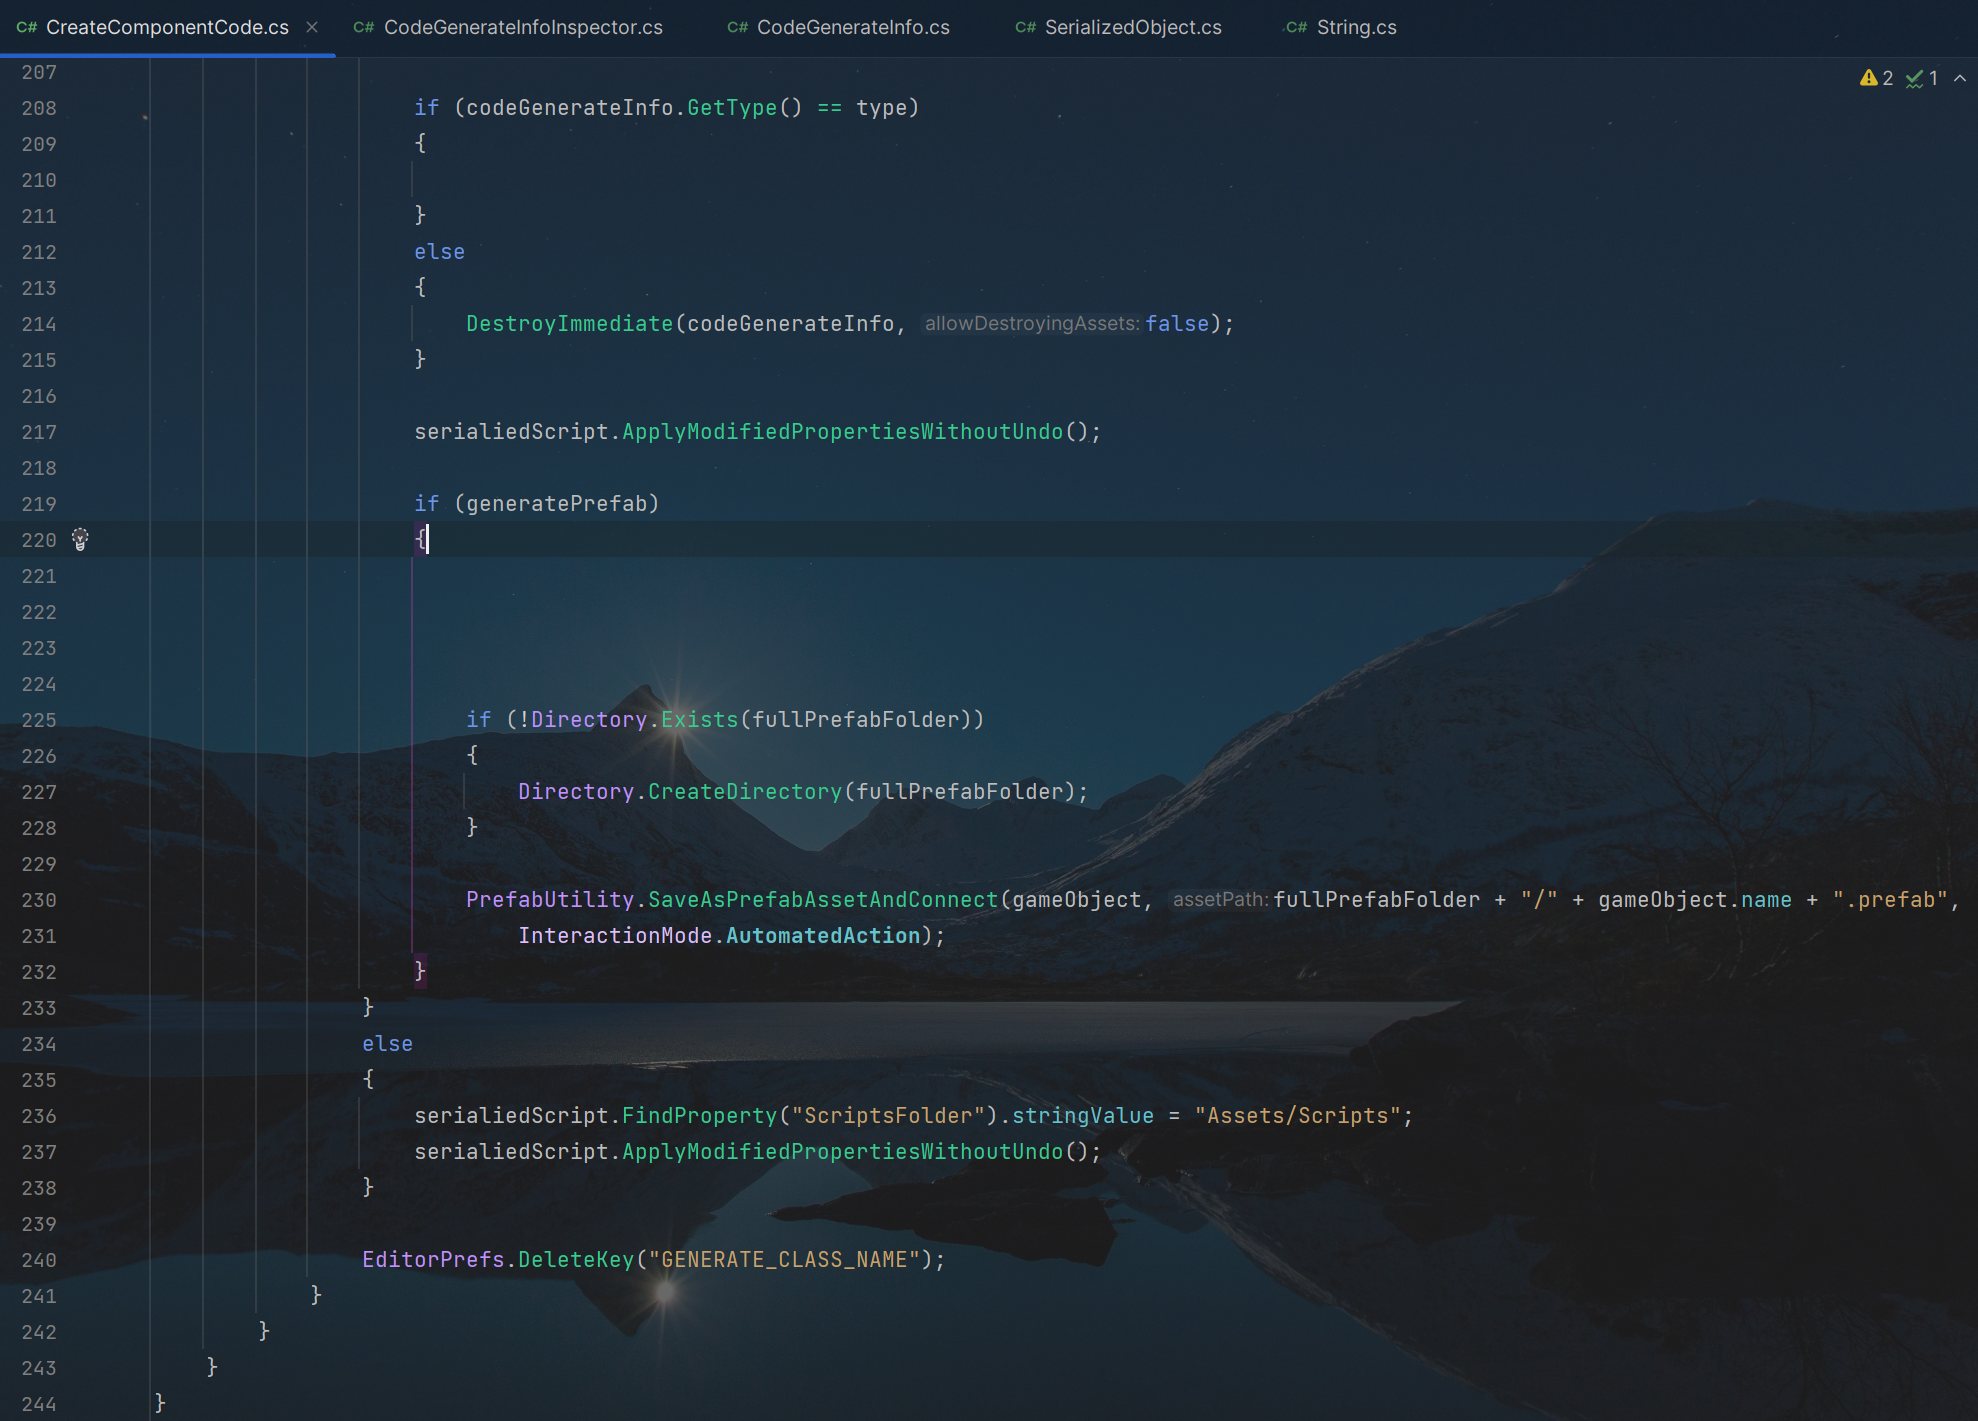Image resolution: width=1978 pixels, height=1421 pixels.
Task: Click the quick-fix light bulb icon
Action: coord(81,540)
